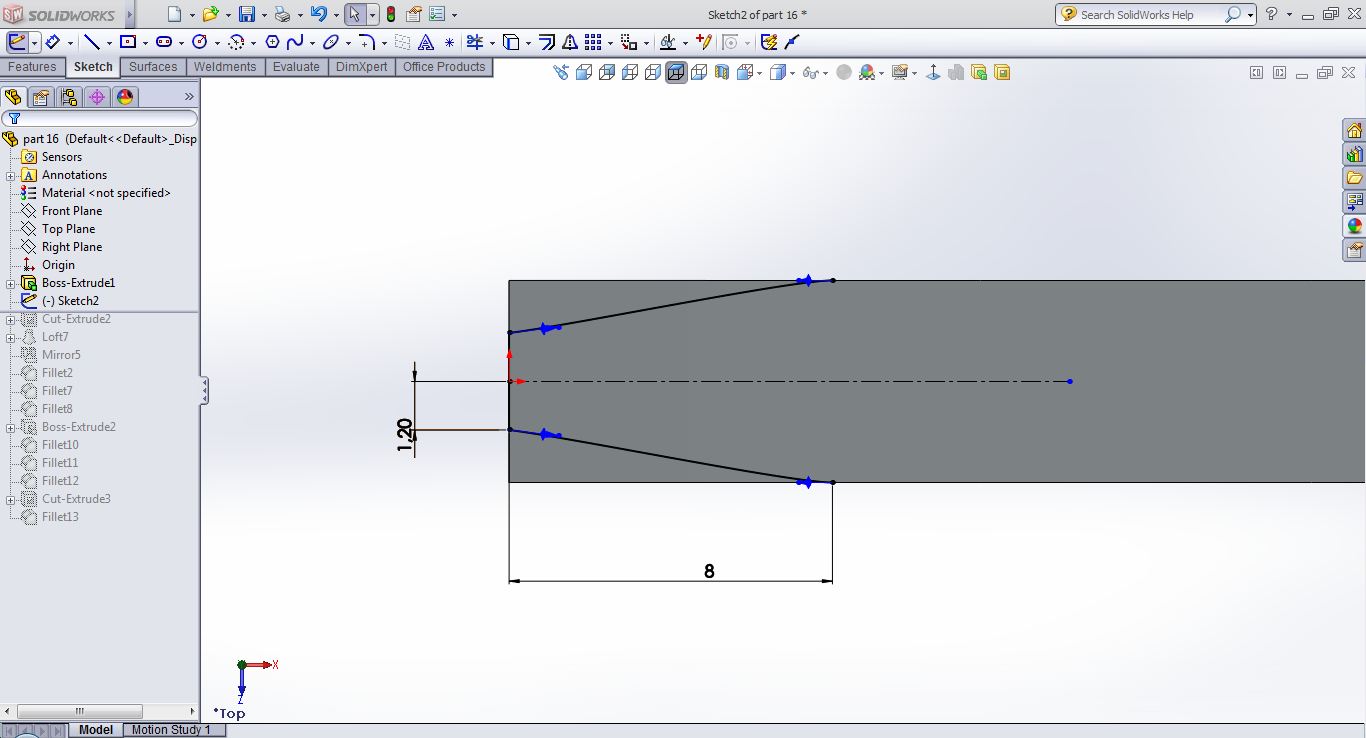Toggle the Exit Sketch button
1366x738 pixels.
tap(17, 42)
